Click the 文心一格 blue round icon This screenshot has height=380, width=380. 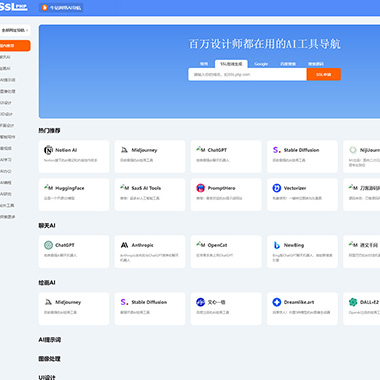pyautogui.click(x=200, y=302)
